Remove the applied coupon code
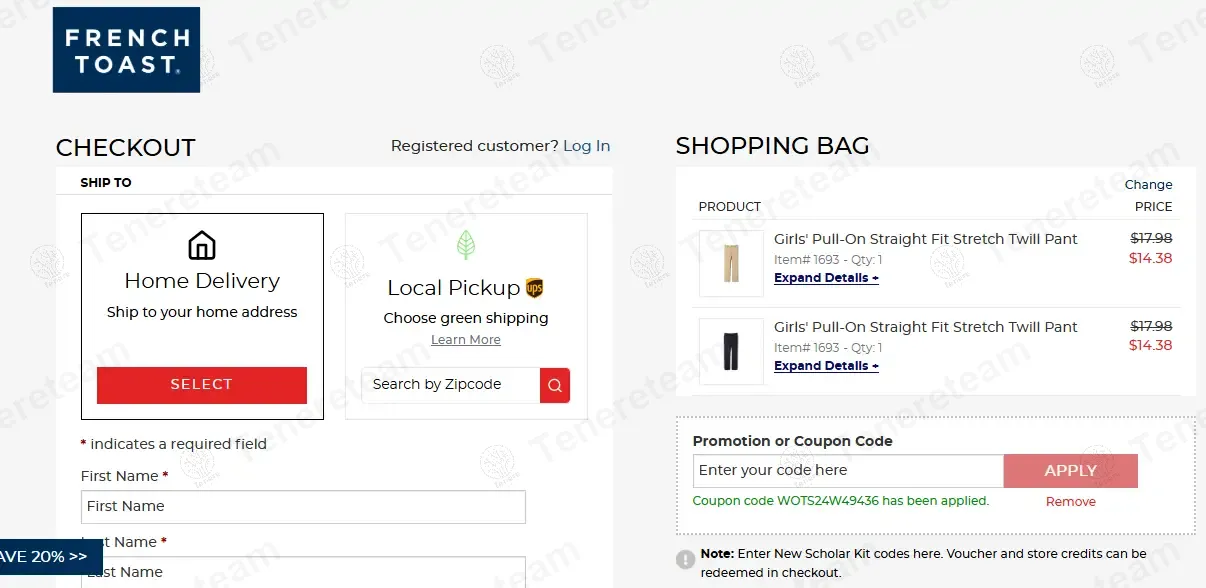The image size is (1206, 588). [x=1070, y=502]
